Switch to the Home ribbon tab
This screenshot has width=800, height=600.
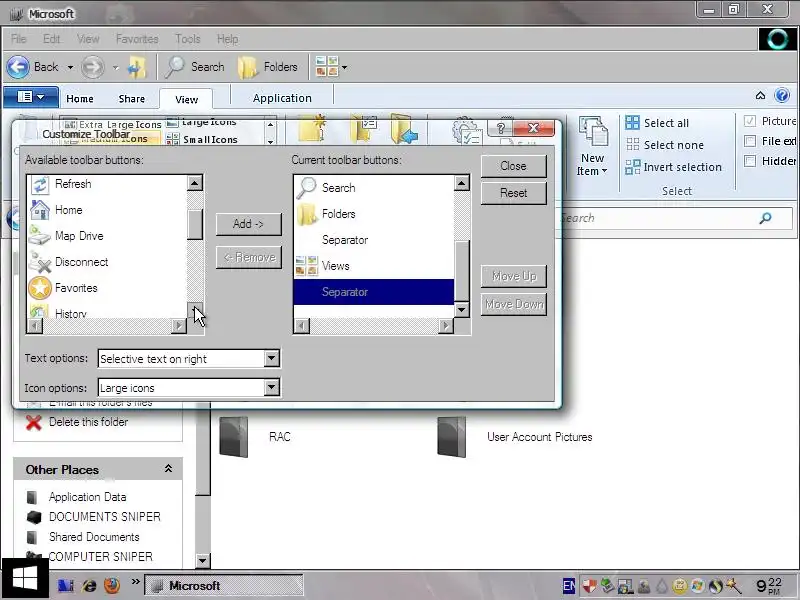(x=80, y=98)
